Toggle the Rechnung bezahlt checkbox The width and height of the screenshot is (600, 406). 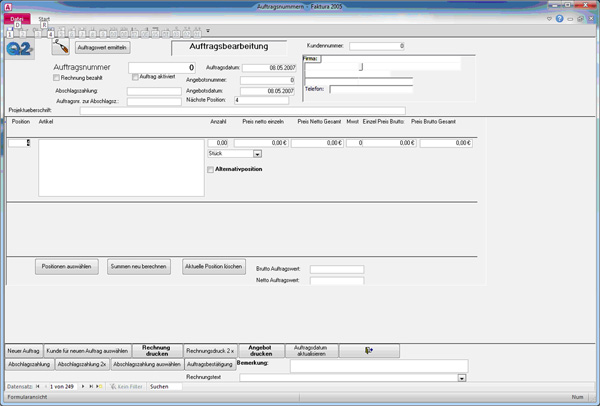56,78
